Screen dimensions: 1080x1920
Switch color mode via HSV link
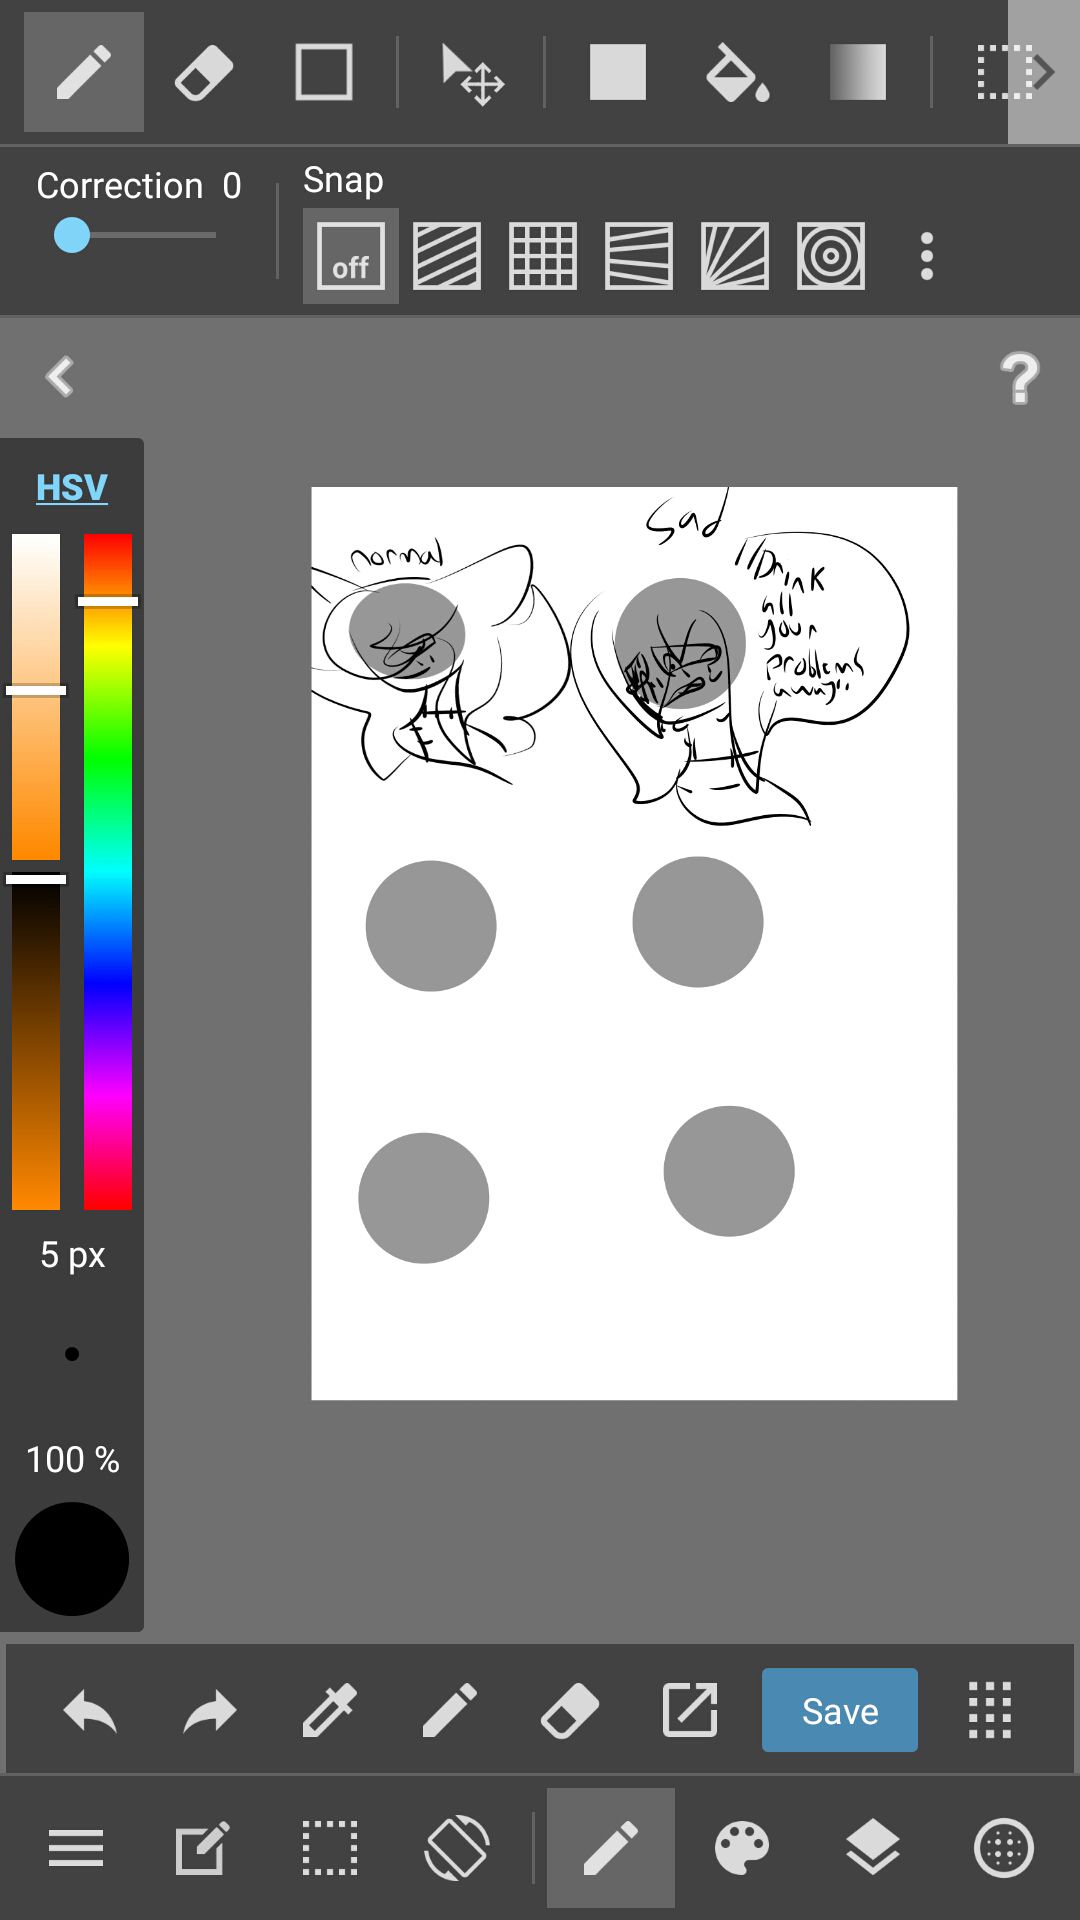[x=72, y=488]
